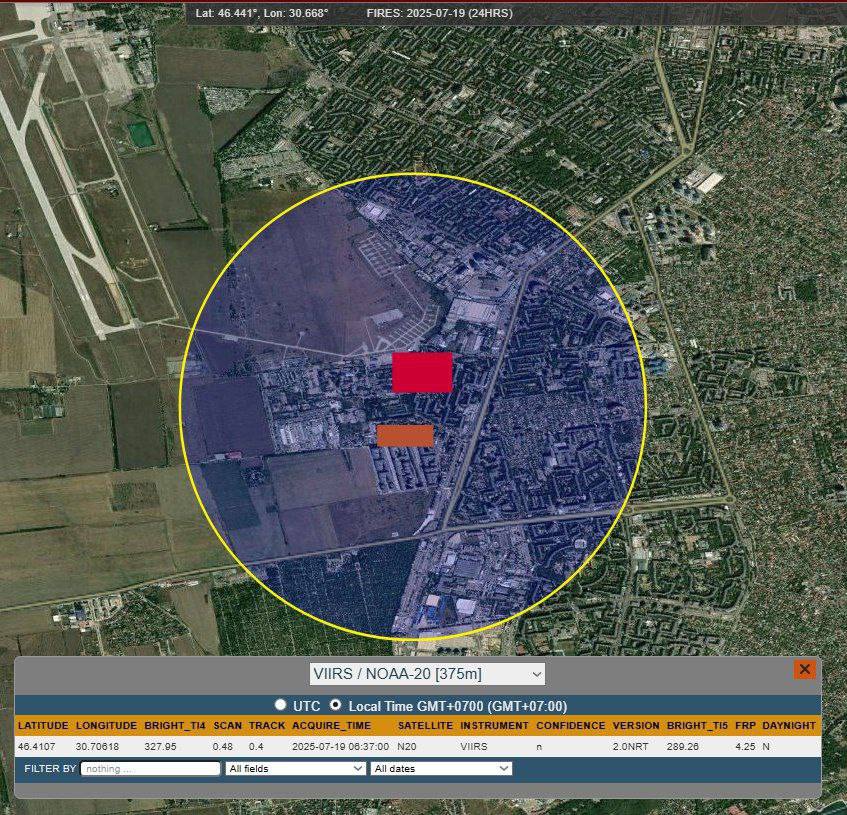Sort by the ACQUIRE_TIME column header

pos(331,725)
